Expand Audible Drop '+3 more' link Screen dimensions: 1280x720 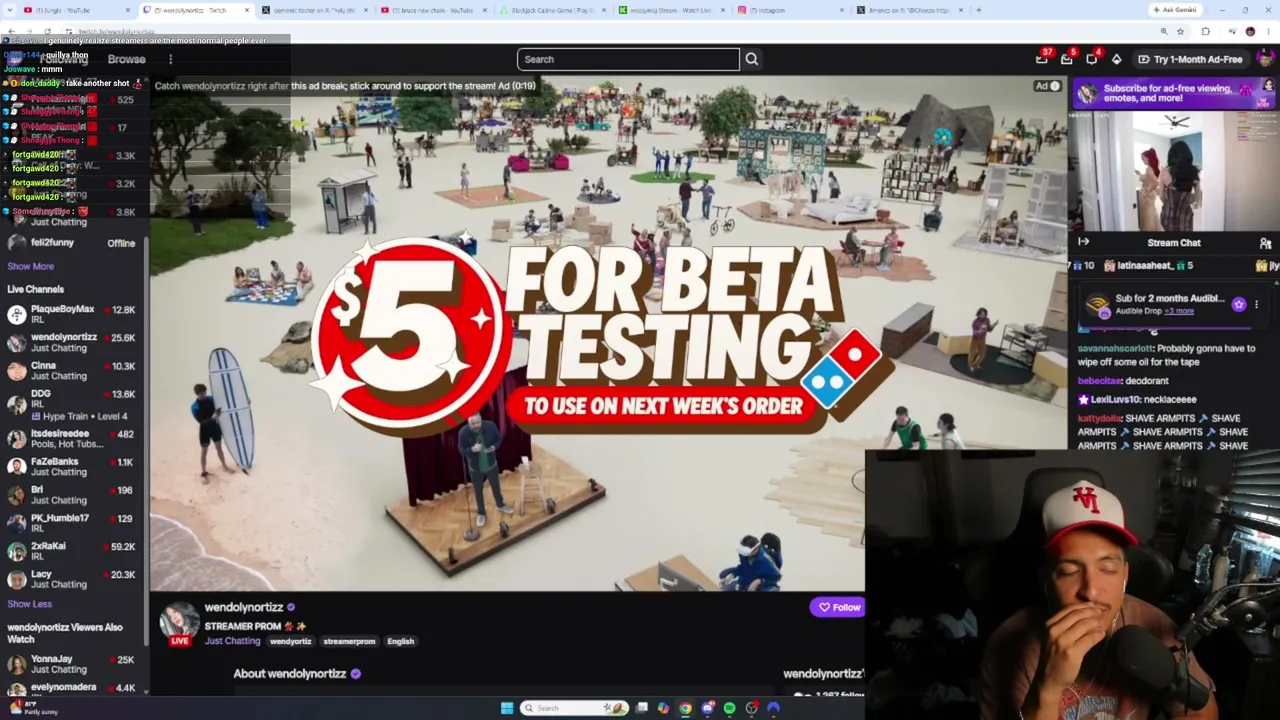tap(1180, 311)
